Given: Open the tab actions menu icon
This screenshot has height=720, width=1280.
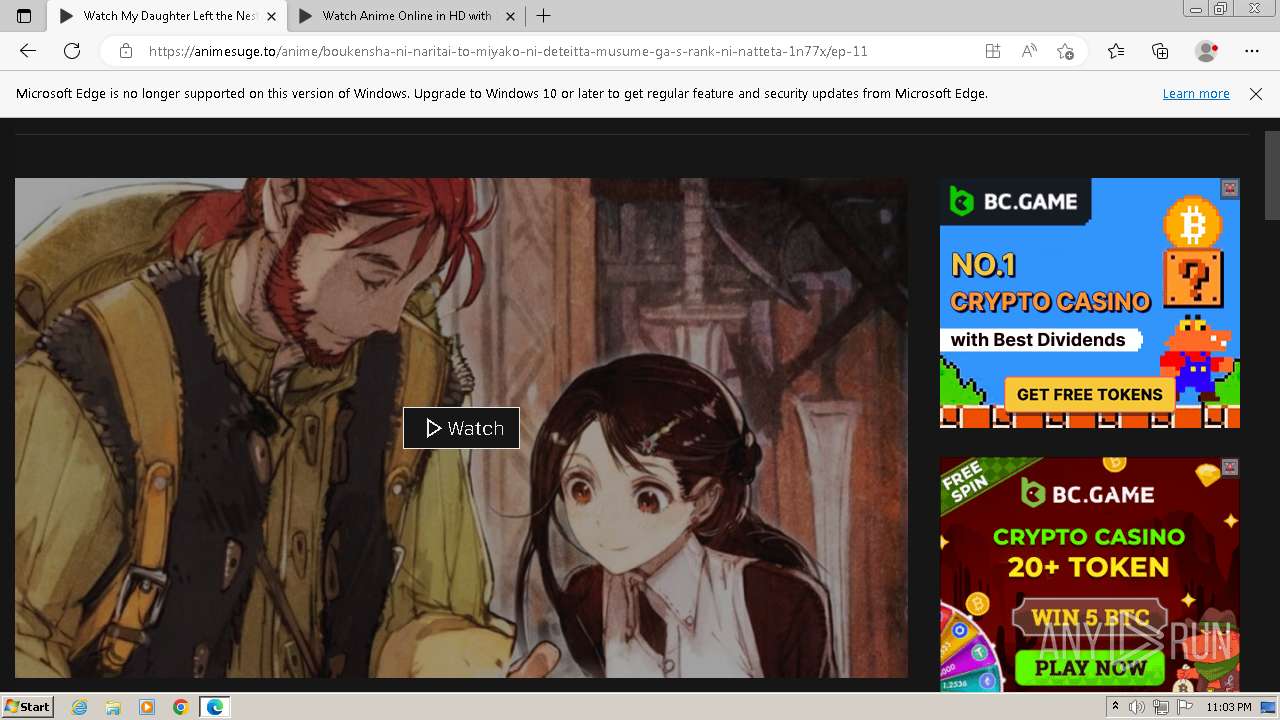Looking at the screenshot, I should point(24,16).
